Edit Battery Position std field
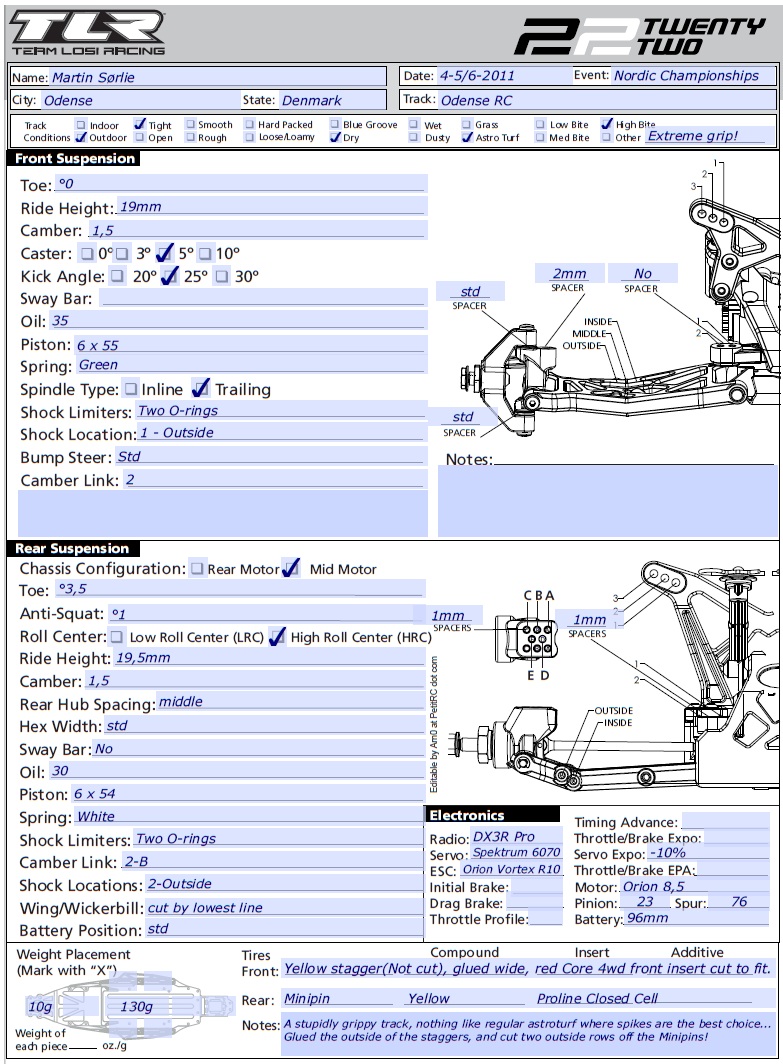 coord(285,928)
